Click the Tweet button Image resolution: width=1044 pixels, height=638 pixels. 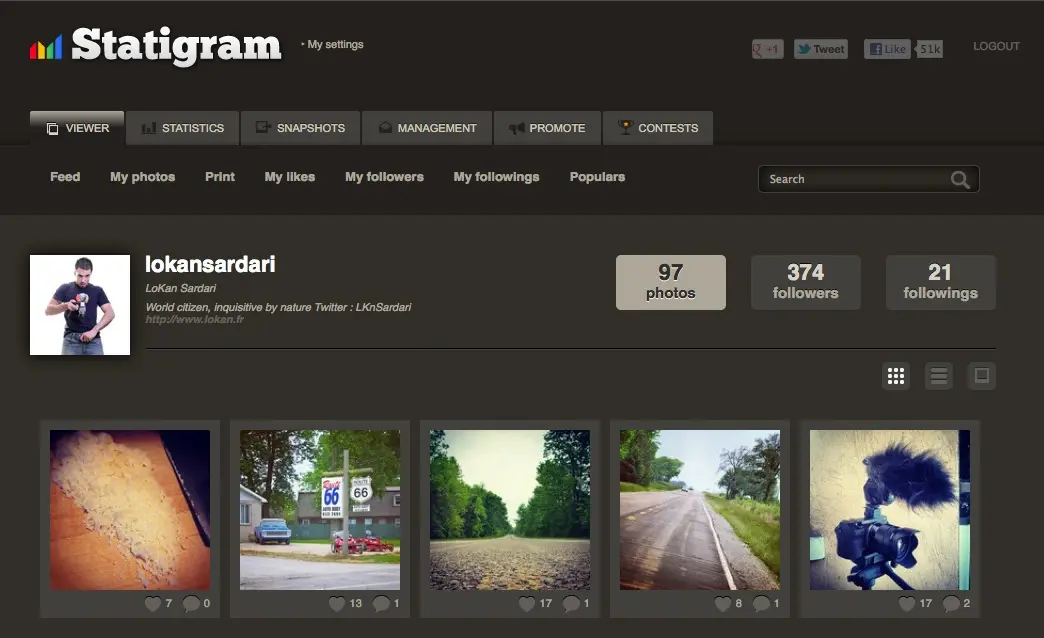click(x=820, y=47)
